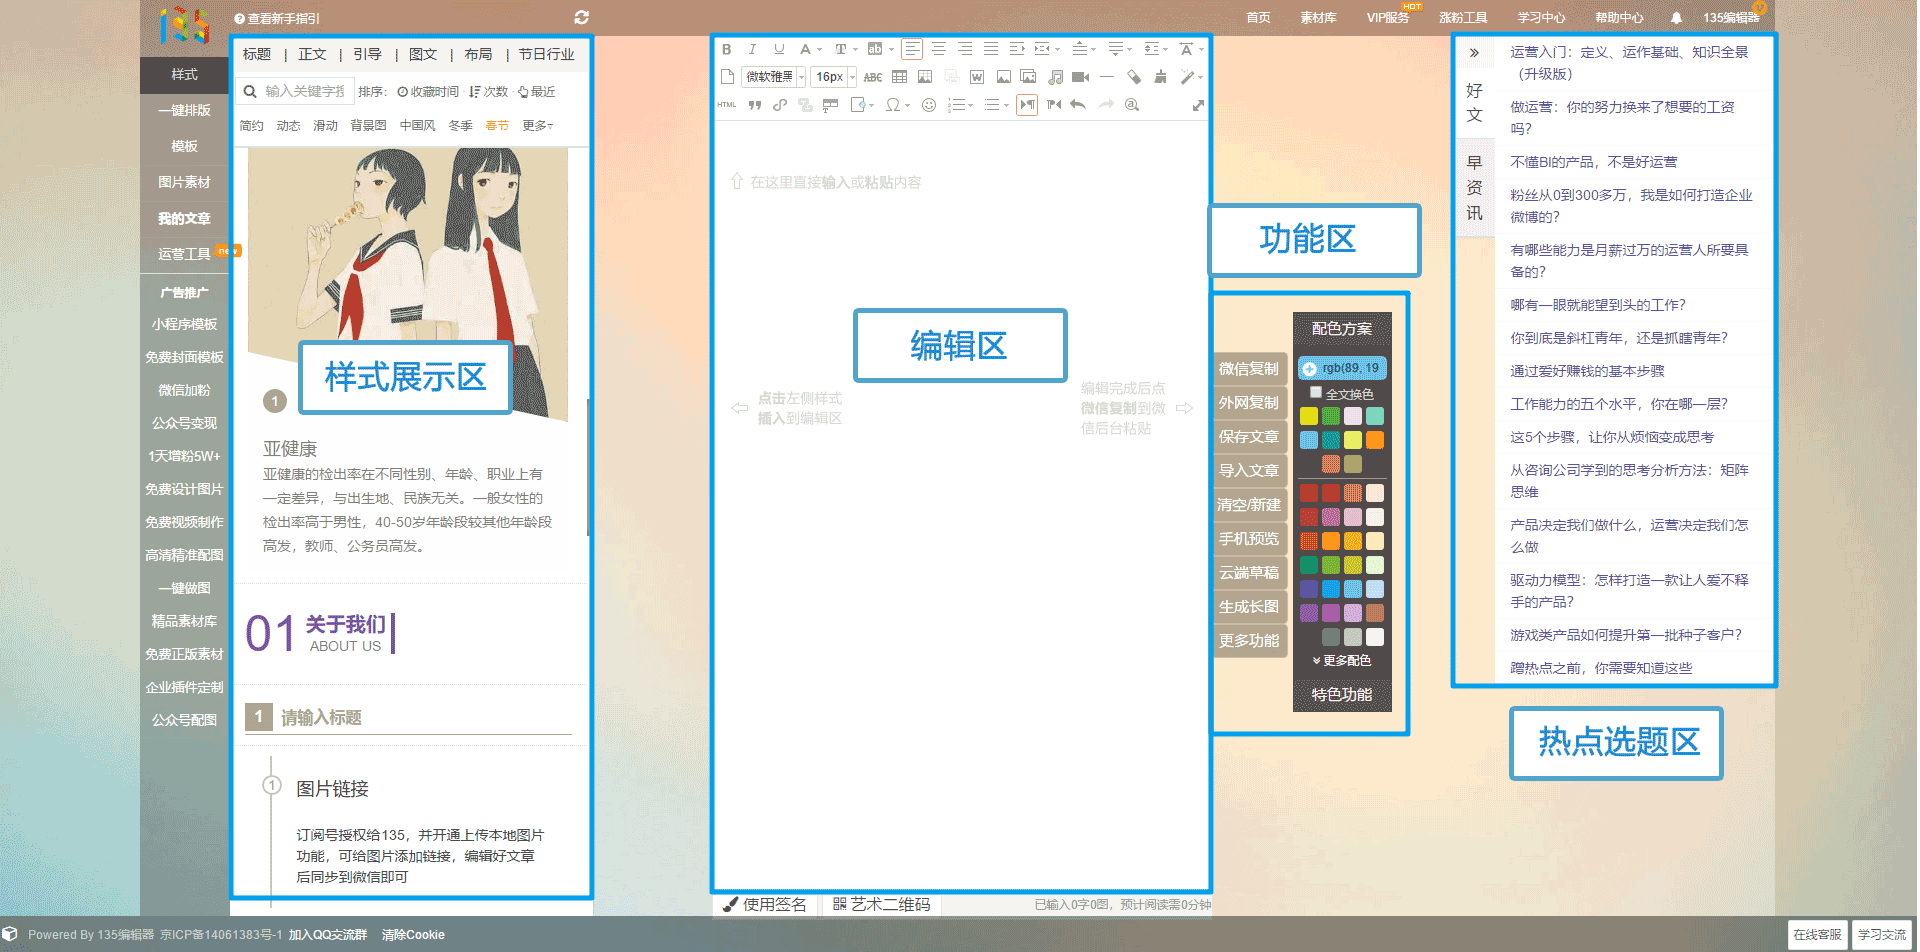Open 云端草稿 drafts
This screenshot has width=1920, height=952.
(1248, 573)
